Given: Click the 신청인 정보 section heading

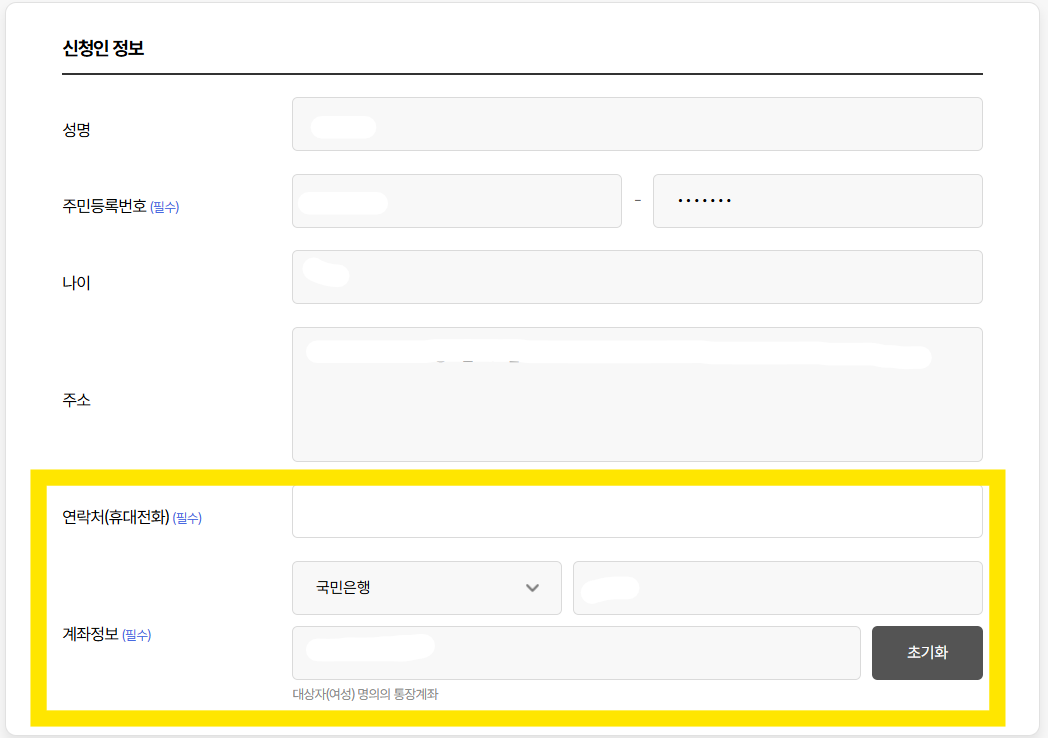Looking at the screenshot, I should tap(103, 48).
